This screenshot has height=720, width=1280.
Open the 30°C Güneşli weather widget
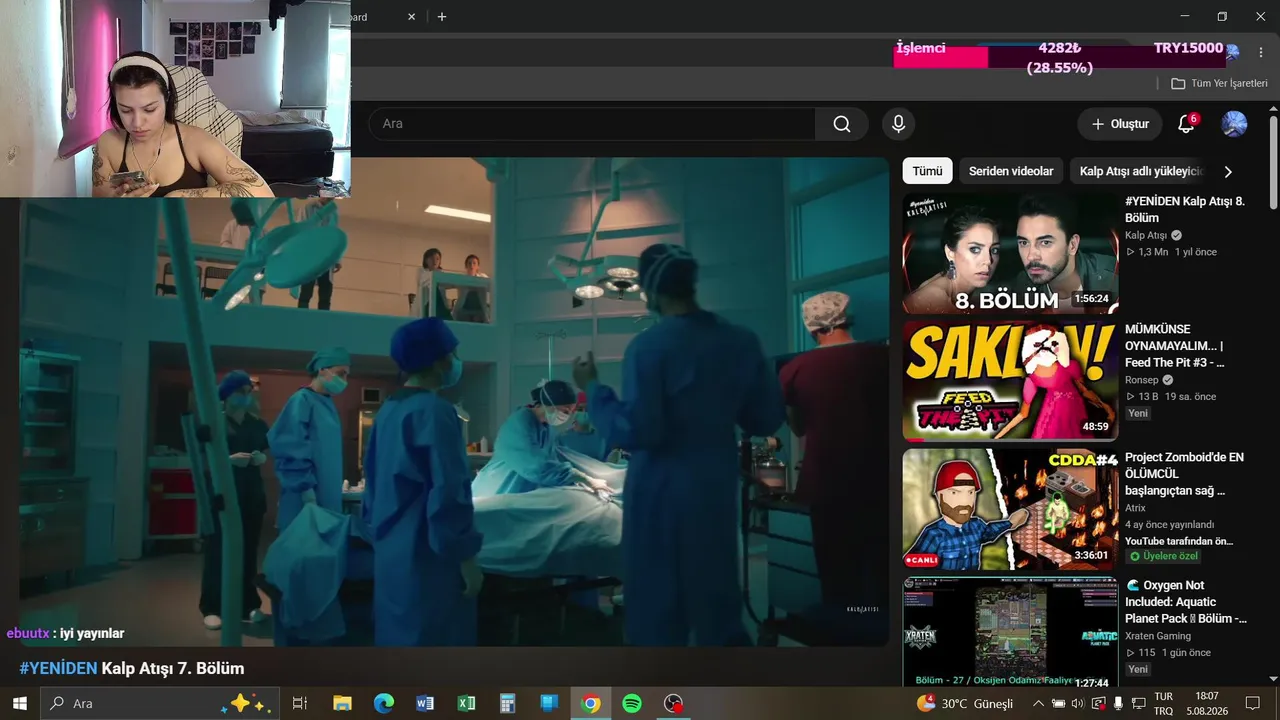tap(965, 703)
